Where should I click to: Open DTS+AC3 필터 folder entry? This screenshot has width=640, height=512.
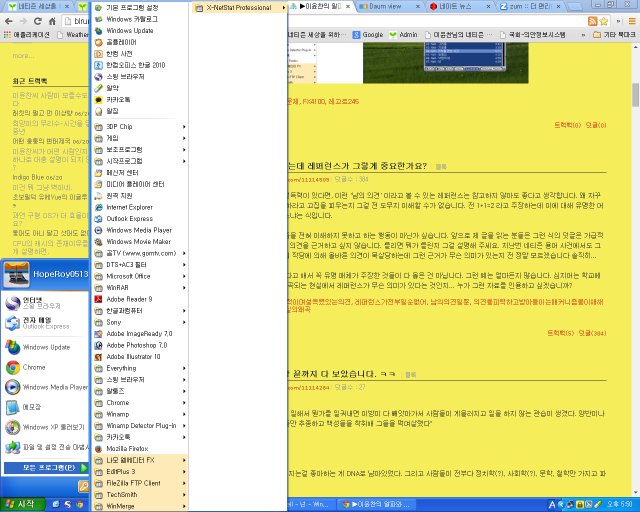(x=140, y=265)
